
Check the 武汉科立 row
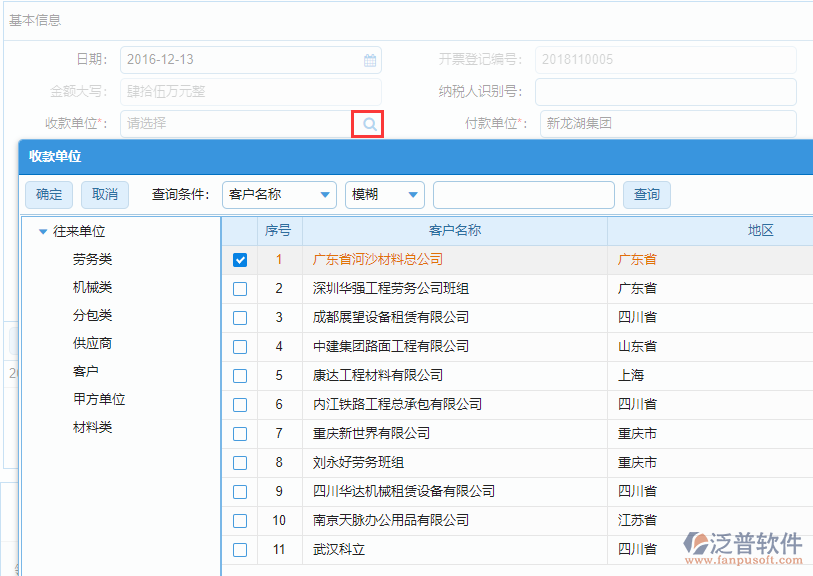point(240,549)
